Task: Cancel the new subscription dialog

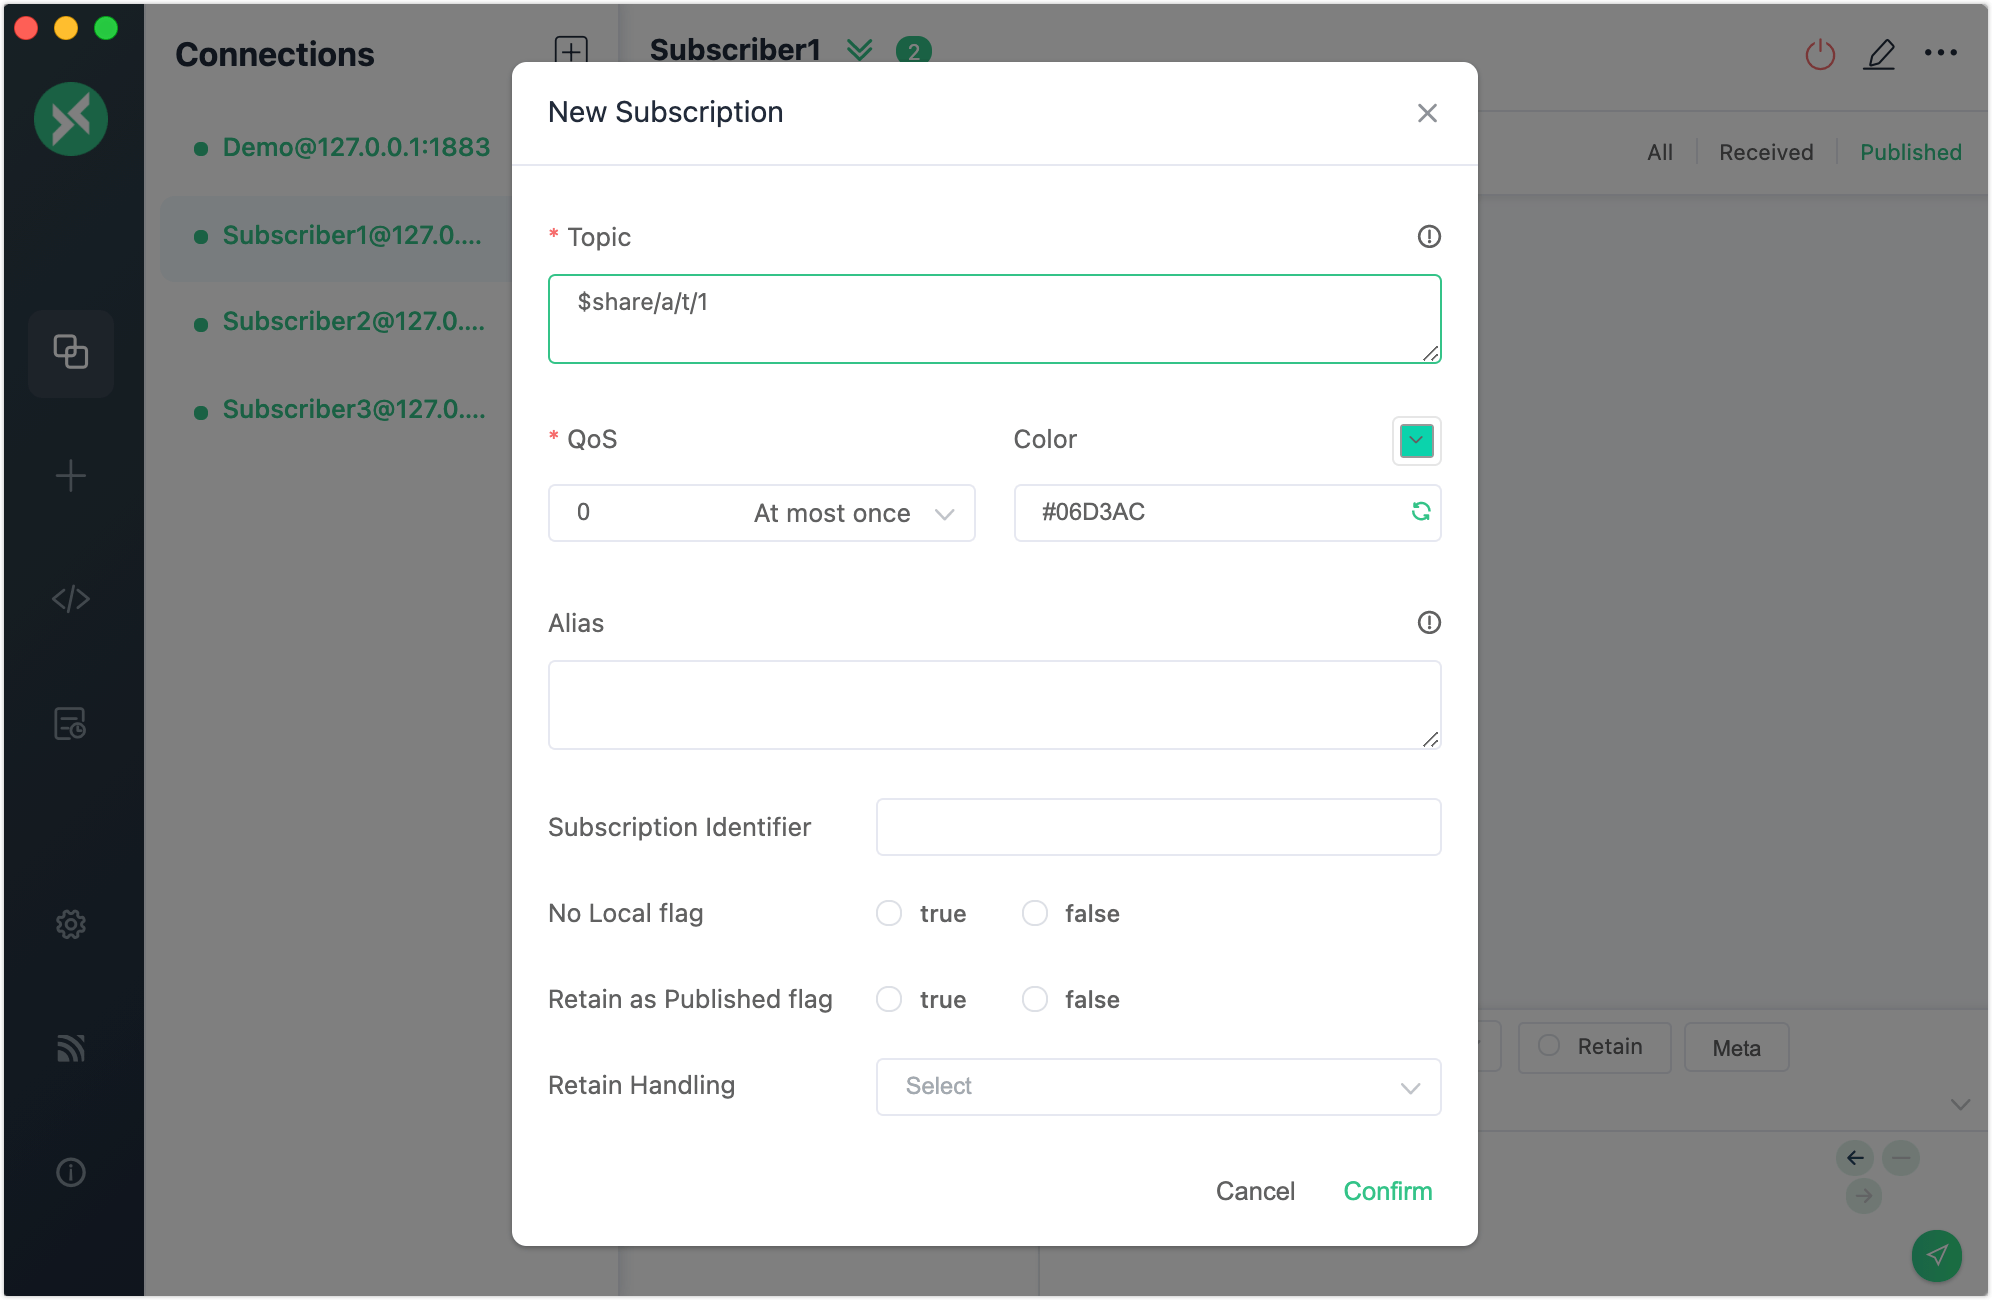Action: [1255, 1191]
